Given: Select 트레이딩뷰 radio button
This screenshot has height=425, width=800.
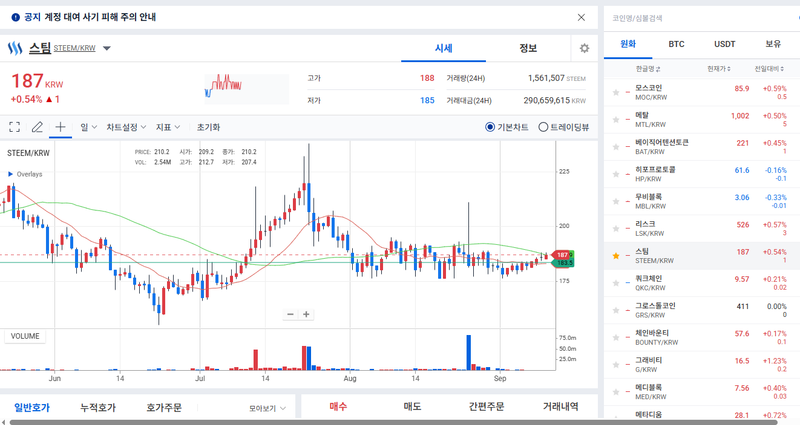Looking at the screenshot, I should coord(543,127).
